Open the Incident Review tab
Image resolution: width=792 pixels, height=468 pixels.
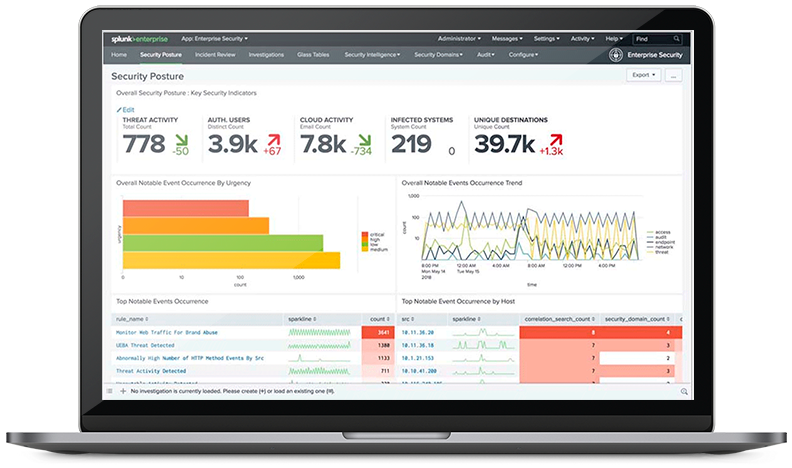215,55
